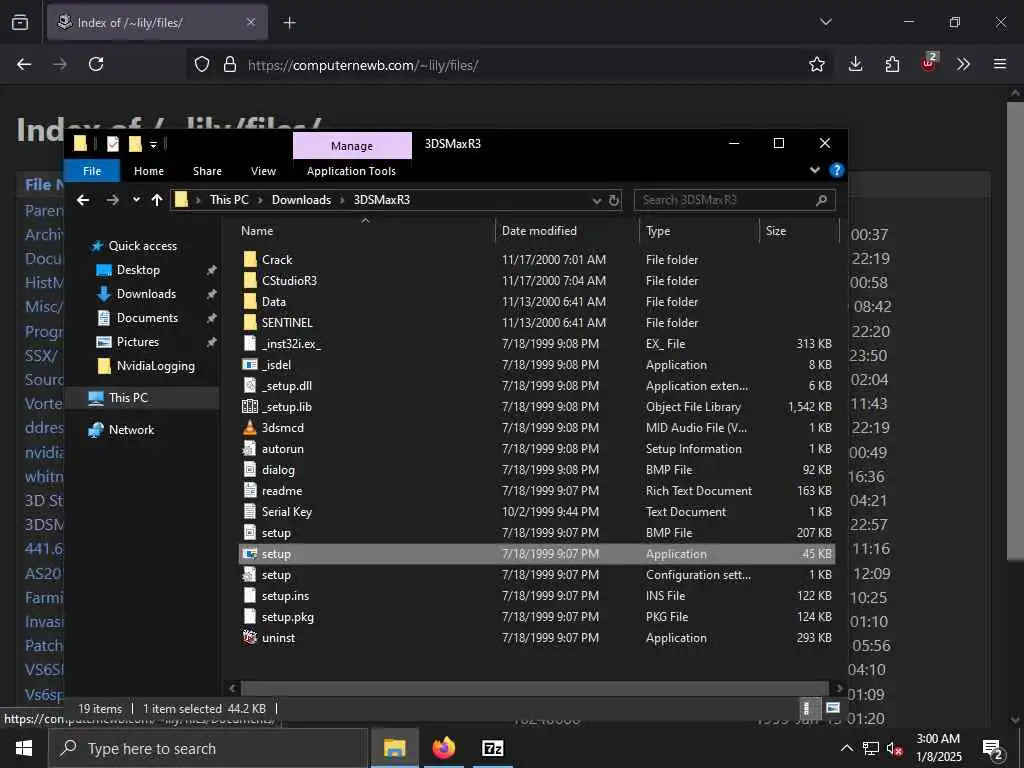Viewport: 1024px width, 768px height.
Task: Open Firefox downloads panel
Action: (x=856, y=64)
